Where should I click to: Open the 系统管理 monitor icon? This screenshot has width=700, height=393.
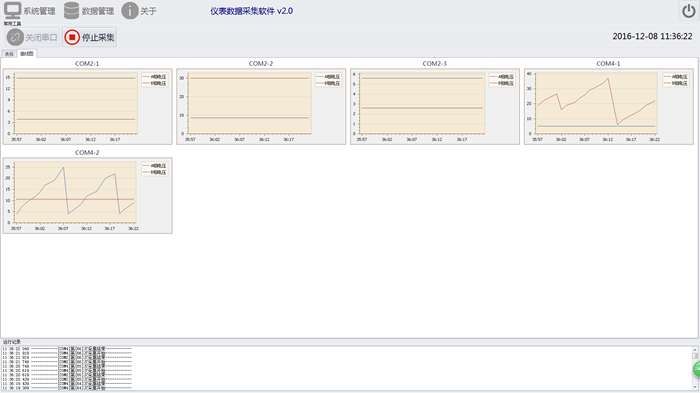point(12,11)
